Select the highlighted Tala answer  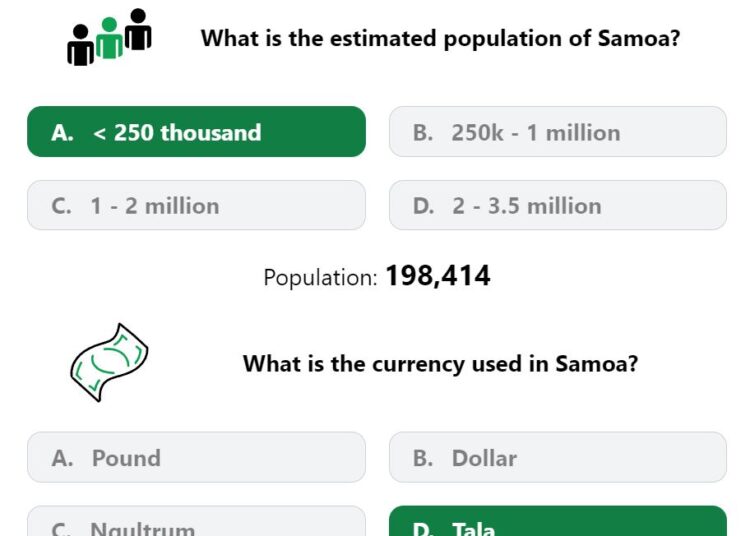pyautogui.click(x=558, y=521)
